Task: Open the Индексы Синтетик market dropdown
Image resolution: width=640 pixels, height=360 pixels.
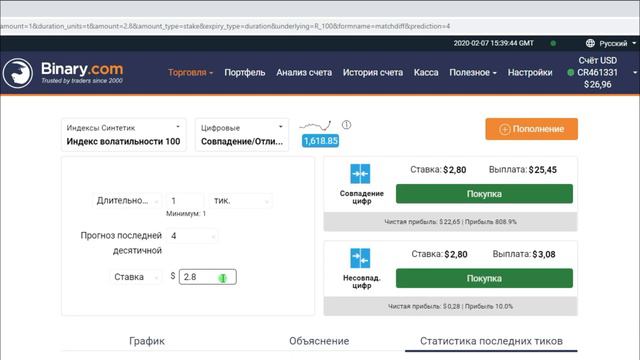Action: coord(124,135)
